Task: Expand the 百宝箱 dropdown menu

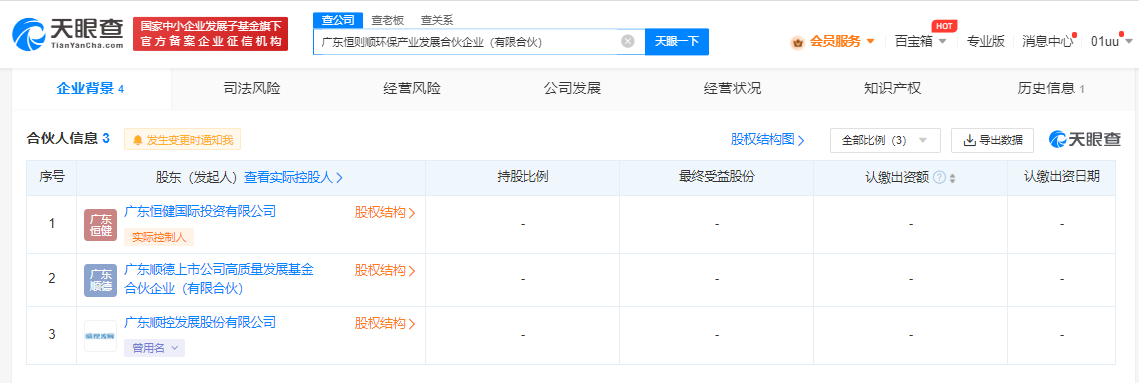Action: 920,41
